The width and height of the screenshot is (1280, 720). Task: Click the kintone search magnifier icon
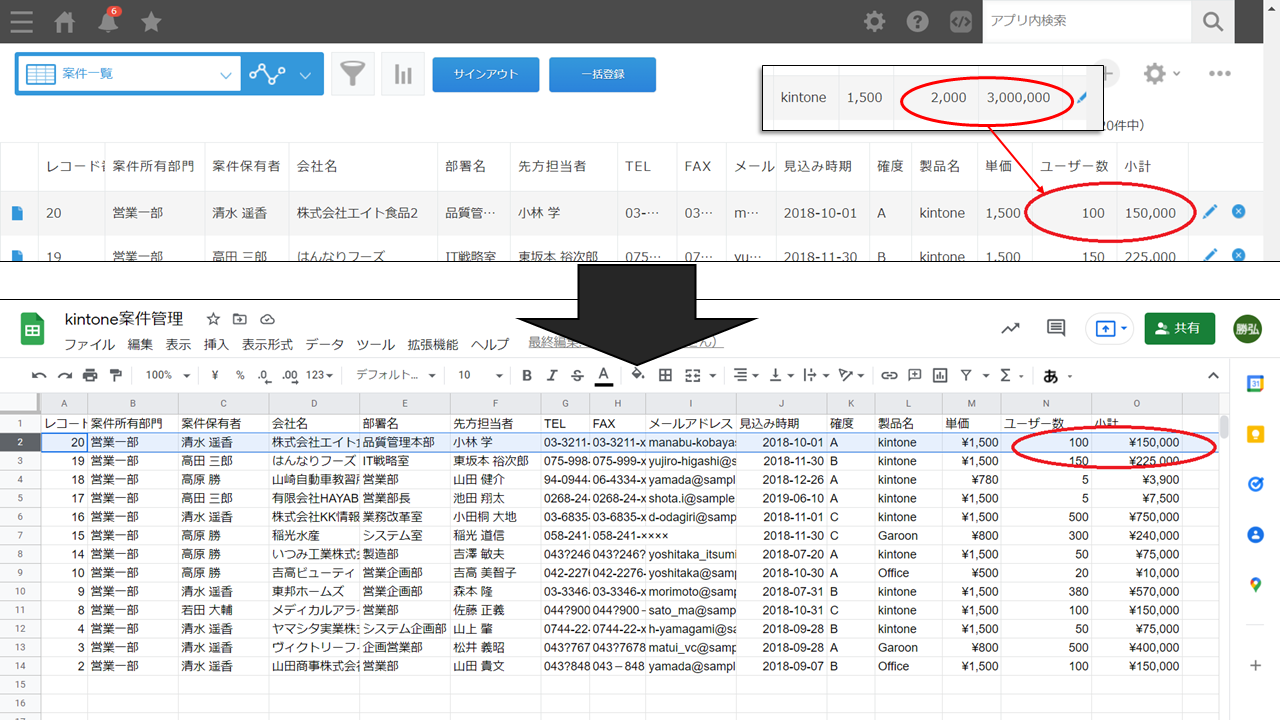1213,21
